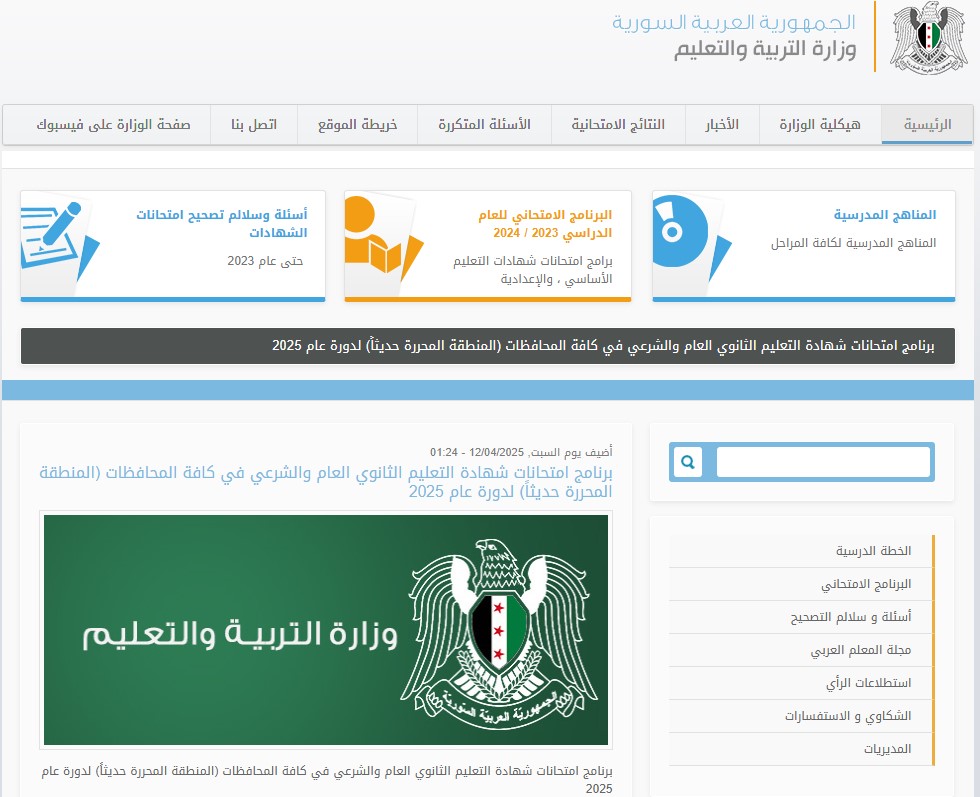The width and height of the screenshot is (980, 797).
Task: Open the المناهج المدرسية card title
Action: 884,214
